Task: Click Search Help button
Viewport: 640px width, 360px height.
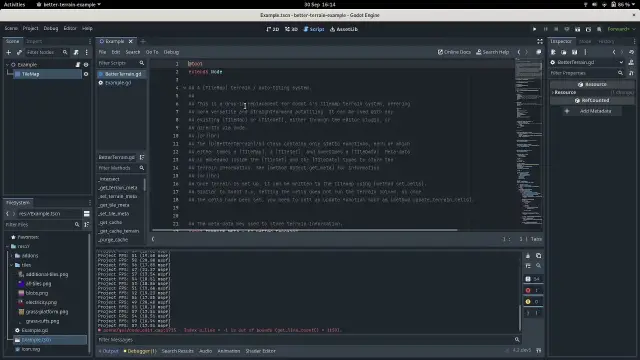Action: pos(493,52)
